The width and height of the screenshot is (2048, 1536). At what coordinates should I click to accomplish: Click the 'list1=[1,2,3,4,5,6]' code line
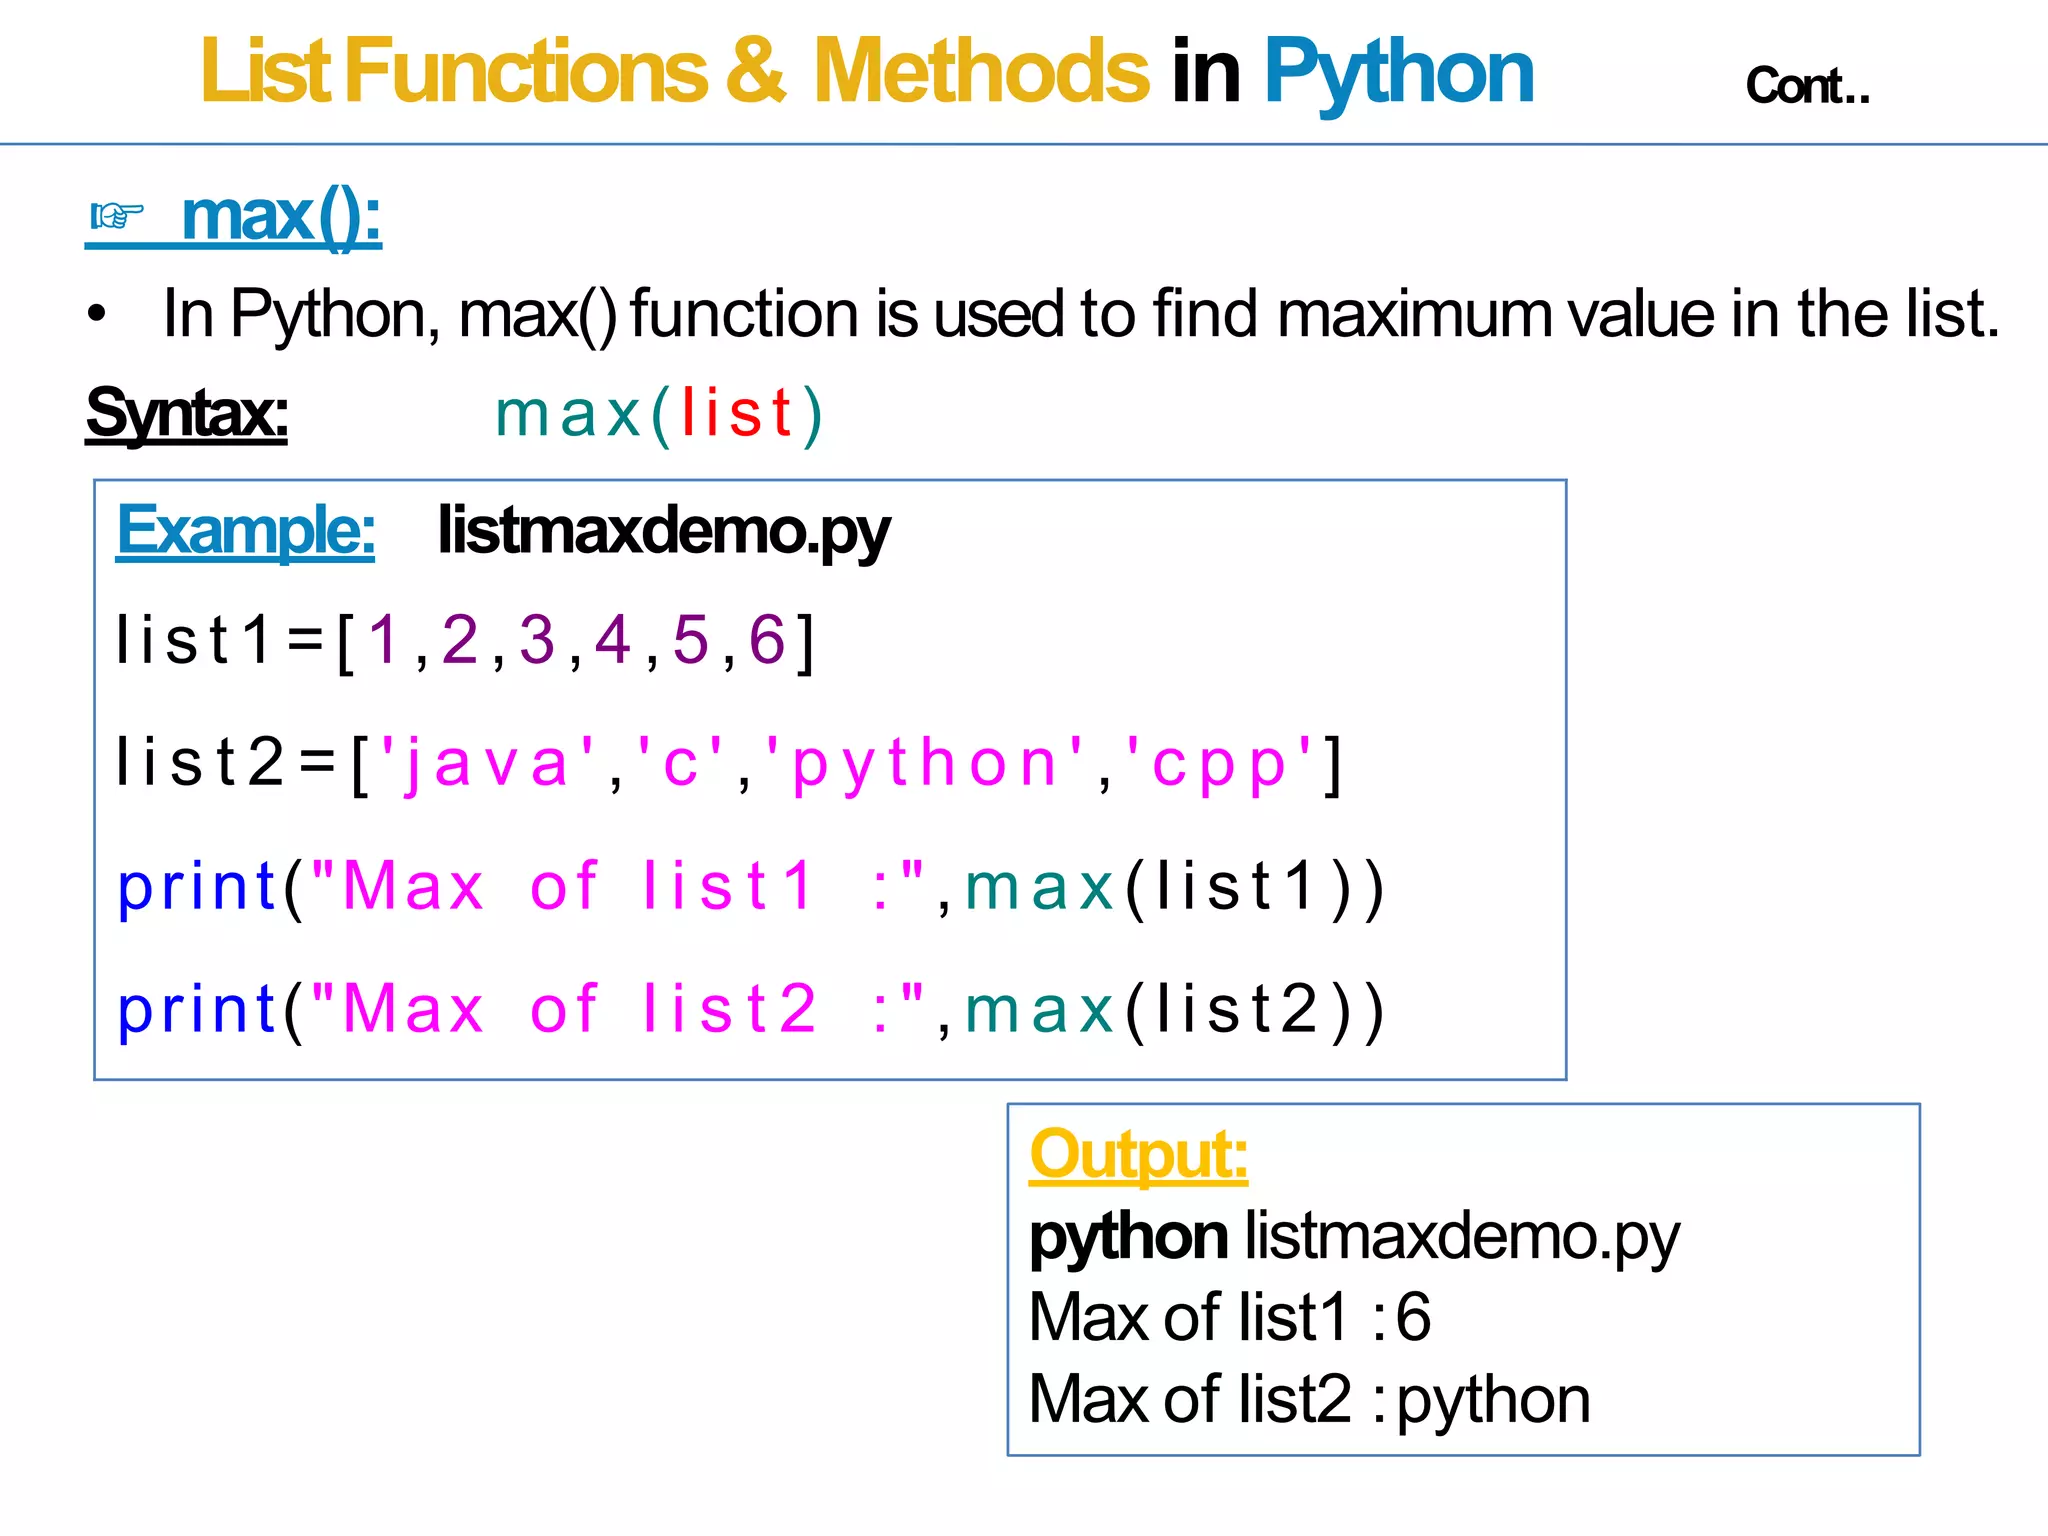pyautogui.click(x=466, y=641)
